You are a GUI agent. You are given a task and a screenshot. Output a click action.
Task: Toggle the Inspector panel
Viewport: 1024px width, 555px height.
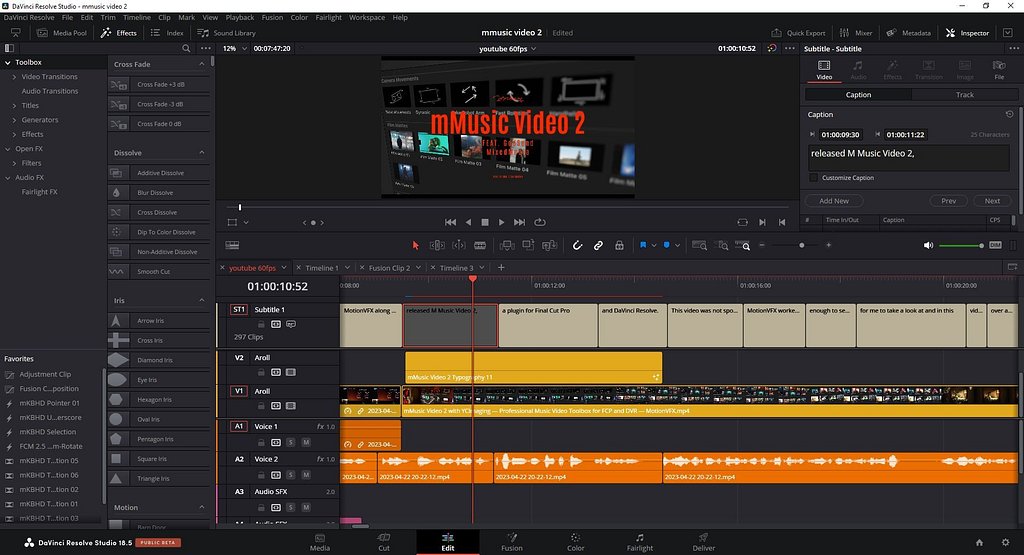967,33
